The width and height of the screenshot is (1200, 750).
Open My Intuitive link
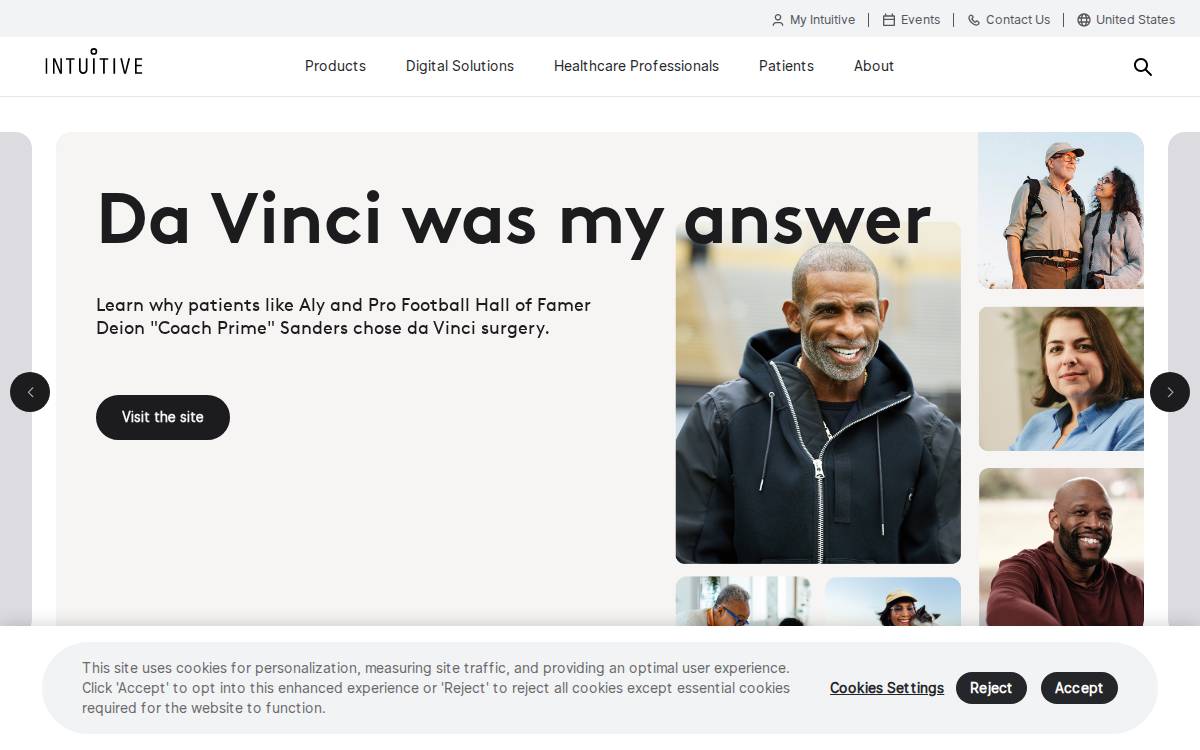pos(813,20)
